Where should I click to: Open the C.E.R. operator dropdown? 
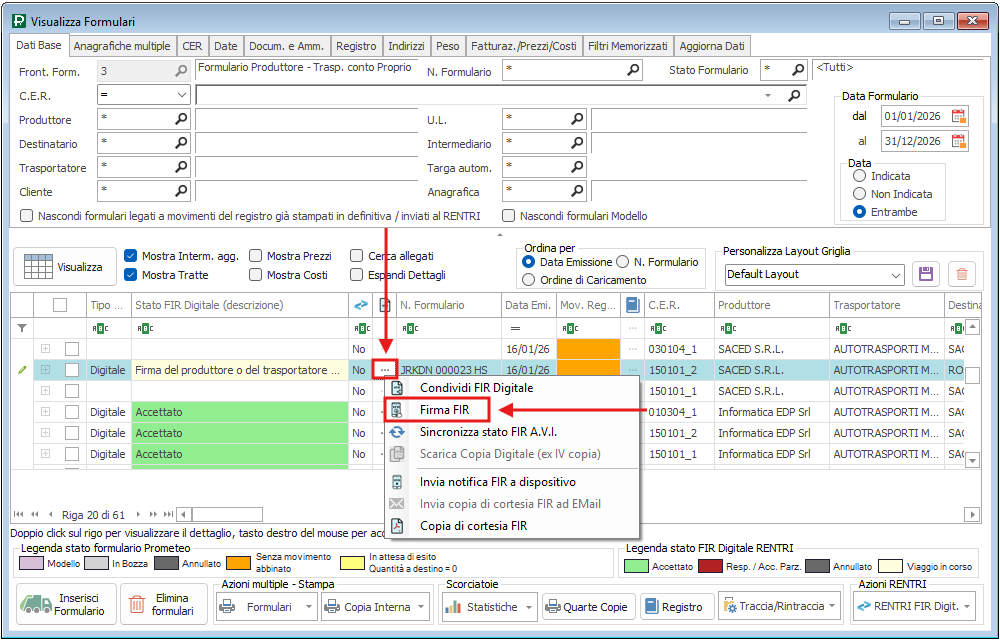coord(181,95)
